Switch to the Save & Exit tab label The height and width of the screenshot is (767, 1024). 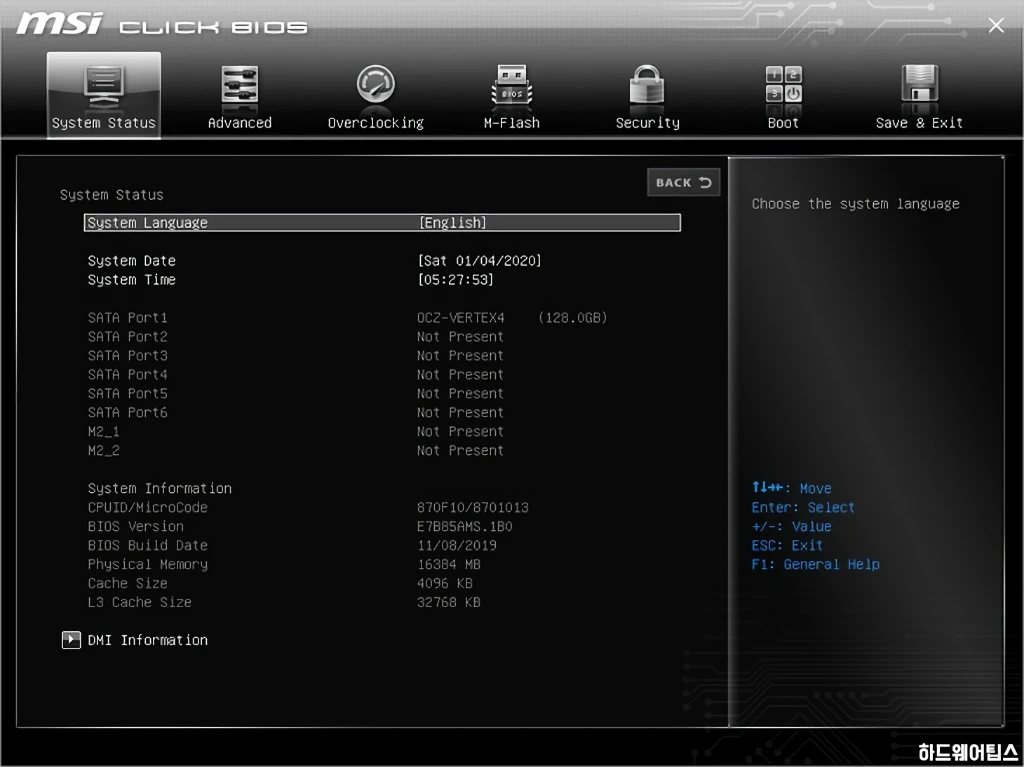[x=919, y=123]
